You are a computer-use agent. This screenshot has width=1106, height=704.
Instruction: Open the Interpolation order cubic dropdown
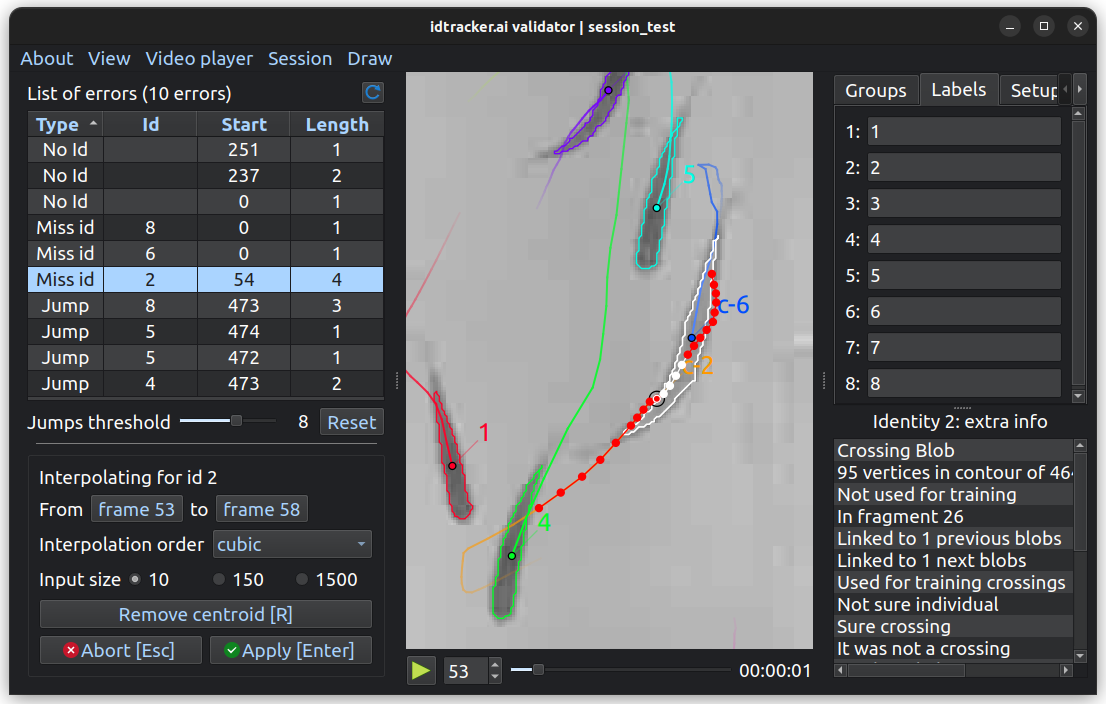292,545
